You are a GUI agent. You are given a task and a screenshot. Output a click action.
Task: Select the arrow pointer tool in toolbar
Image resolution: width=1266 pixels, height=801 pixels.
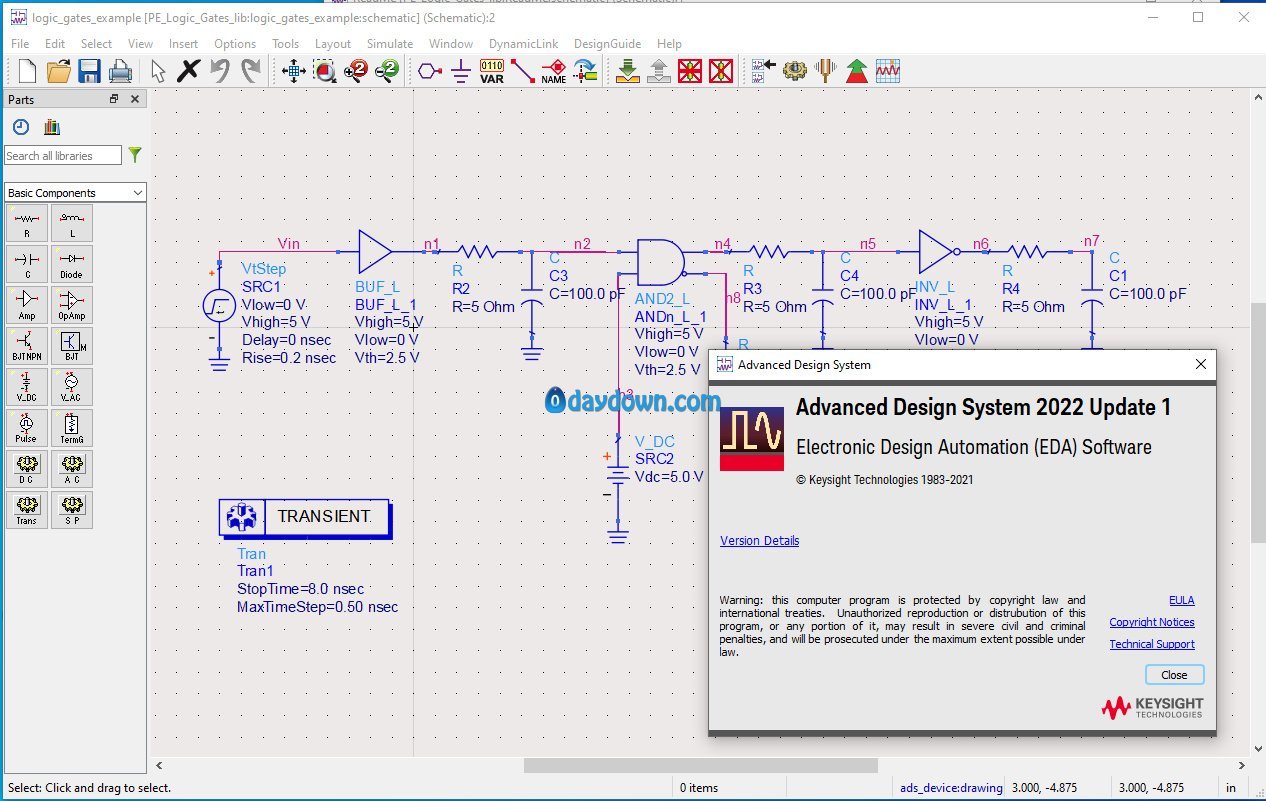click(158, 71)
